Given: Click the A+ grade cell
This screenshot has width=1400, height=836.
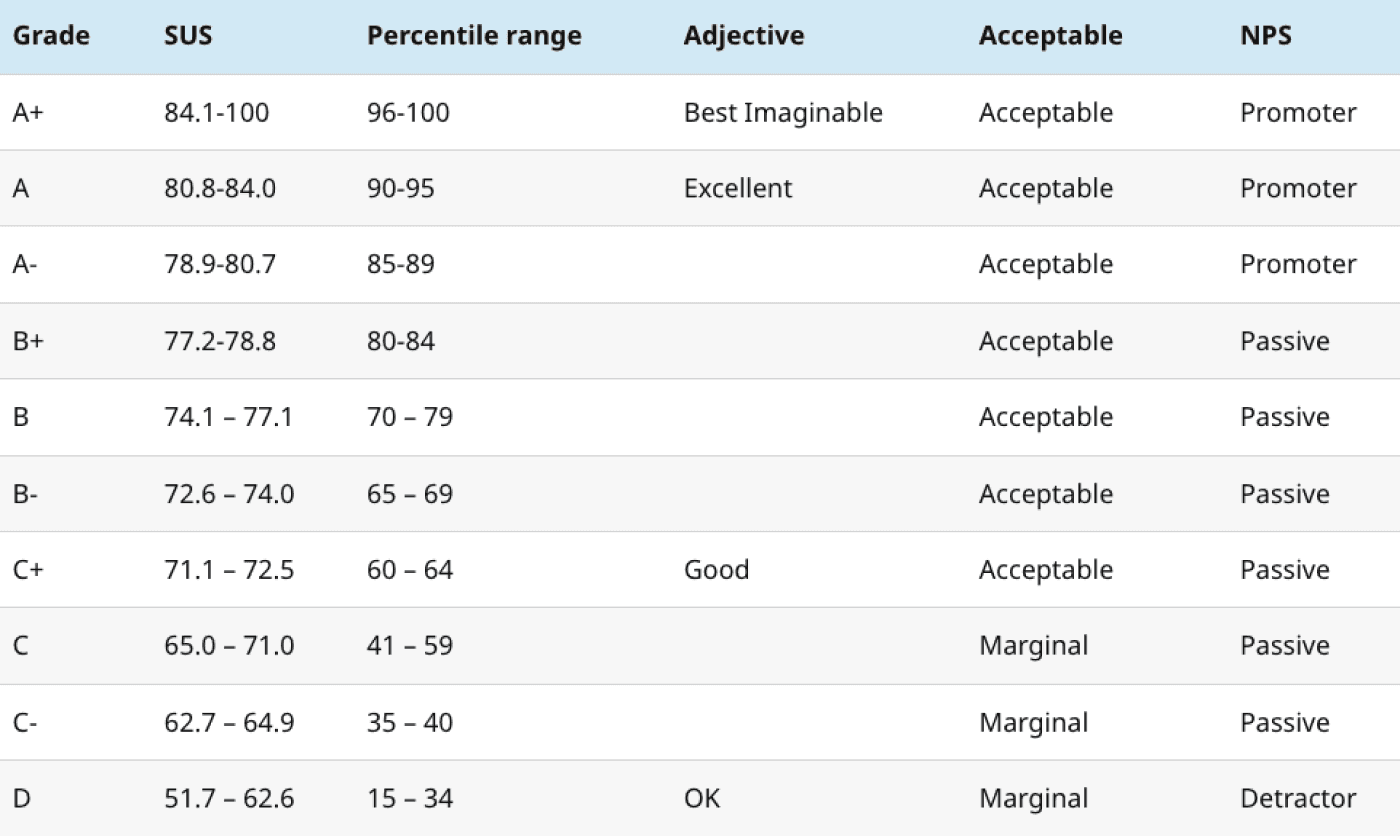Looking at the screenshot, I should 30,112.
